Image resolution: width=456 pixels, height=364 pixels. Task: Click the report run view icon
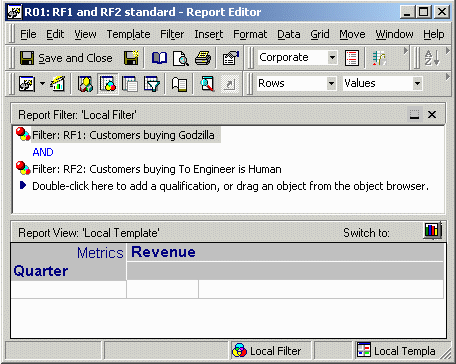click(27, 84)
